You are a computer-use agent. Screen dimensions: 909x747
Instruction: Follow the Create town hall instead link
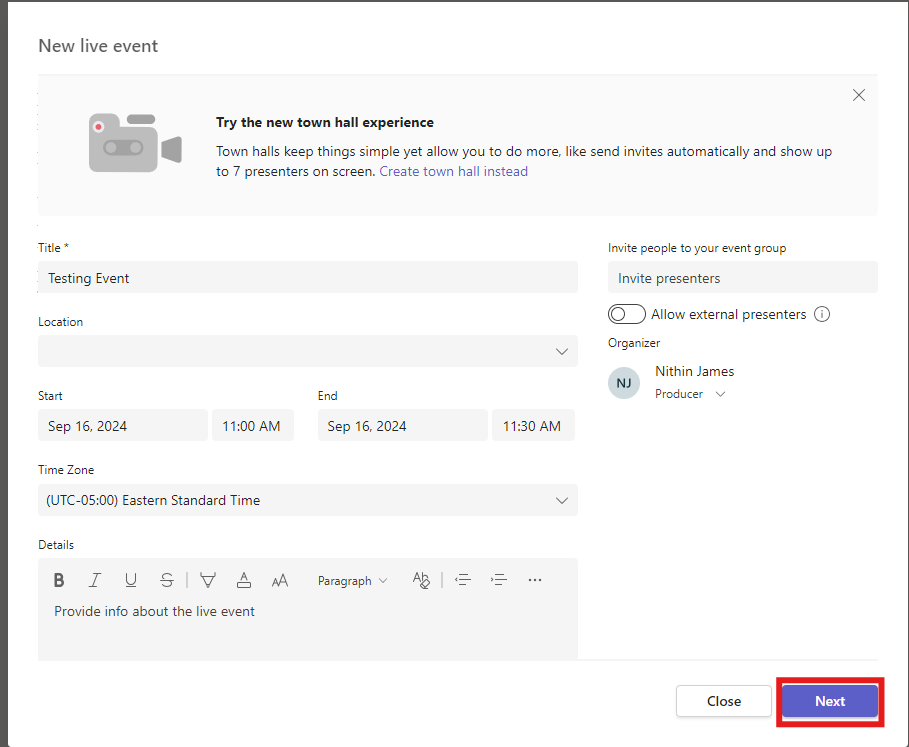(453, 172)
